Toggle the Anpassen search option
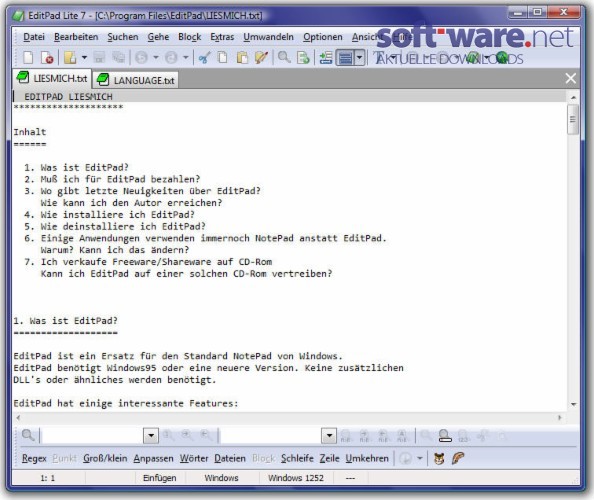 [x=153, y=458]
